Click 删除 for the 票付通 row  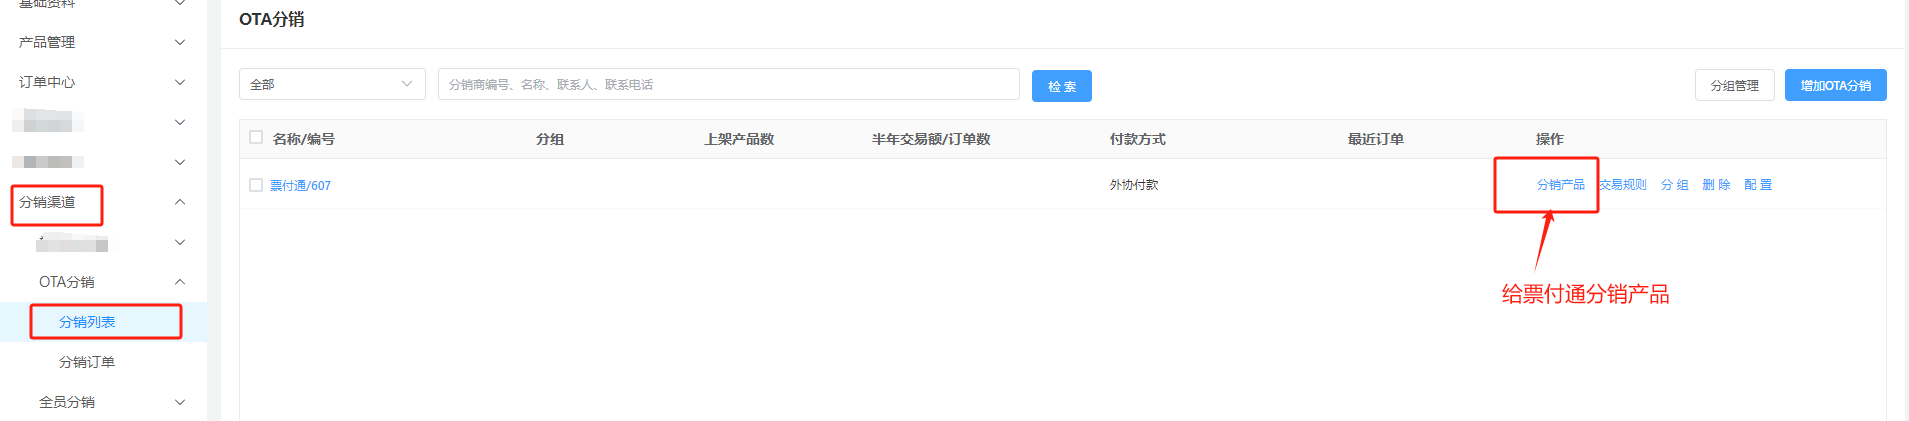tap(1716, 185)
